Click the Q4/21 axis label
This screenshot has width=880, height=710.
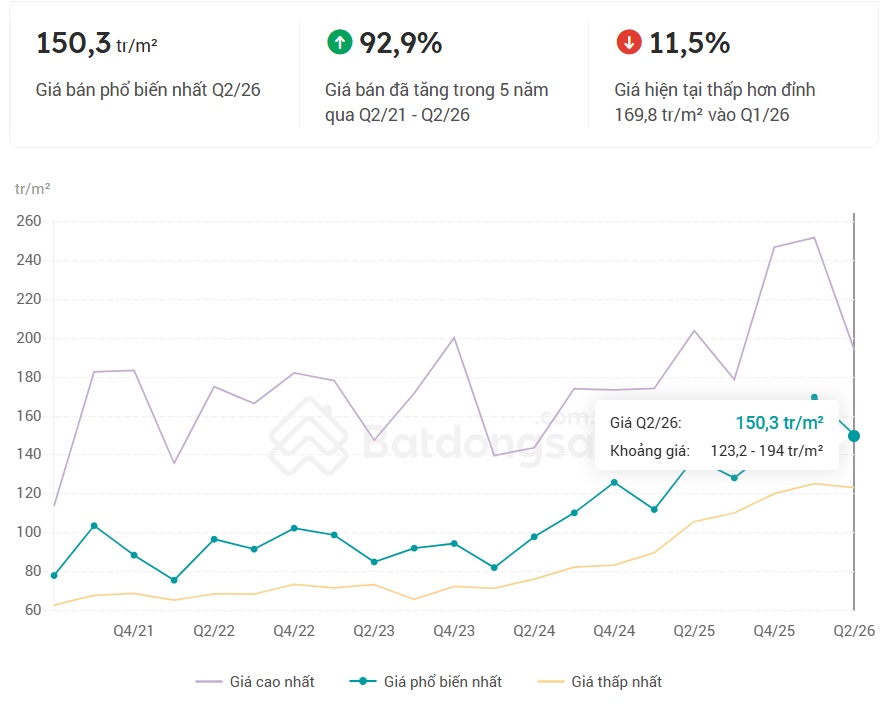134,631
